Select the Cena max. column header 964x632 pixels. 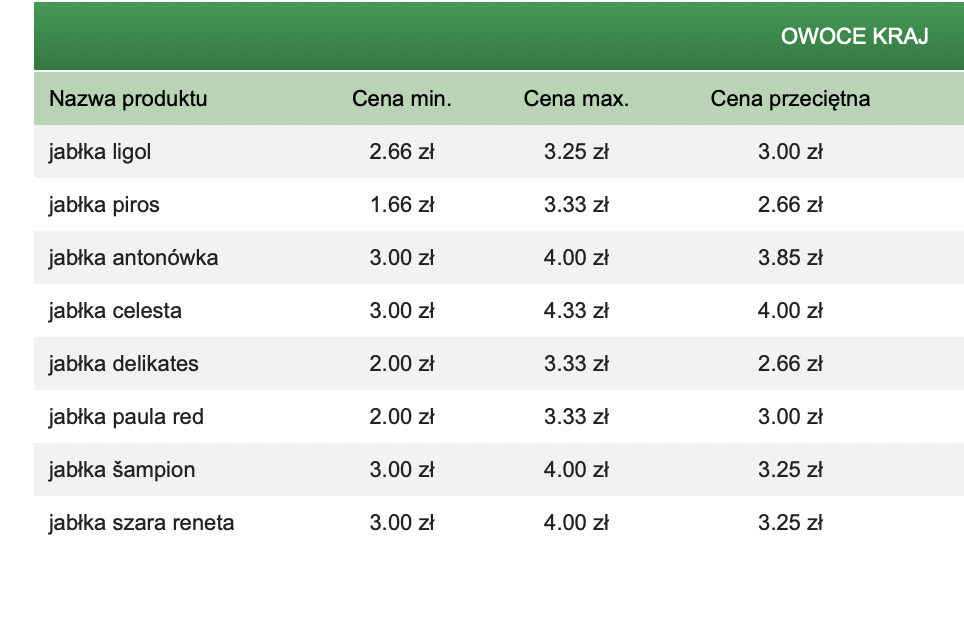[576, 99]
